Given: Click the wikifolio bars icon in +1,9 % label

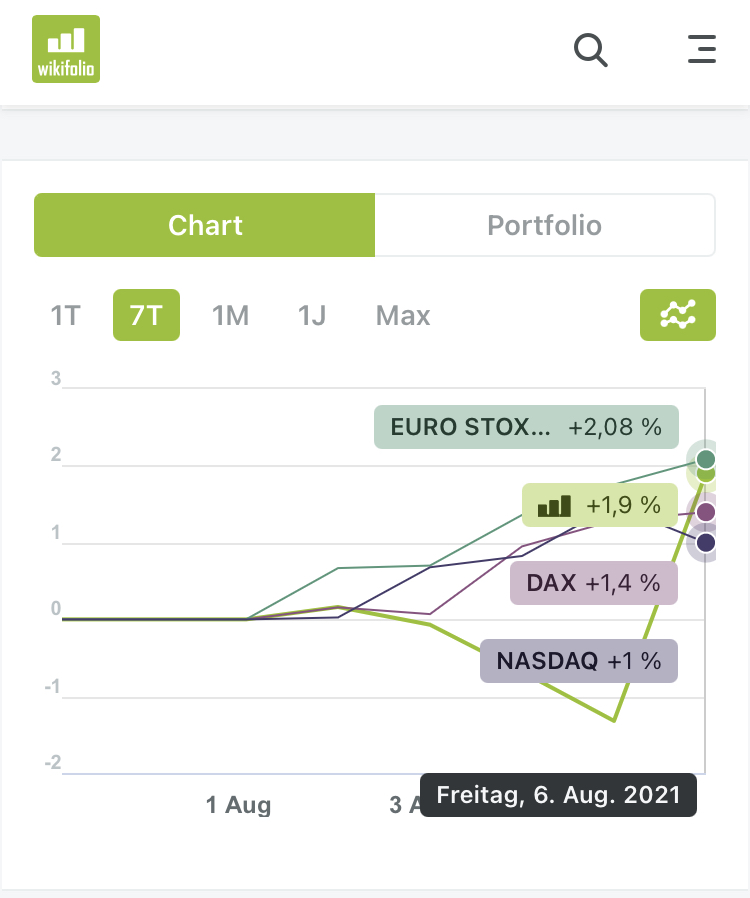Looking at the screenshot, I should pyautogui.click(x=554, y=506).
